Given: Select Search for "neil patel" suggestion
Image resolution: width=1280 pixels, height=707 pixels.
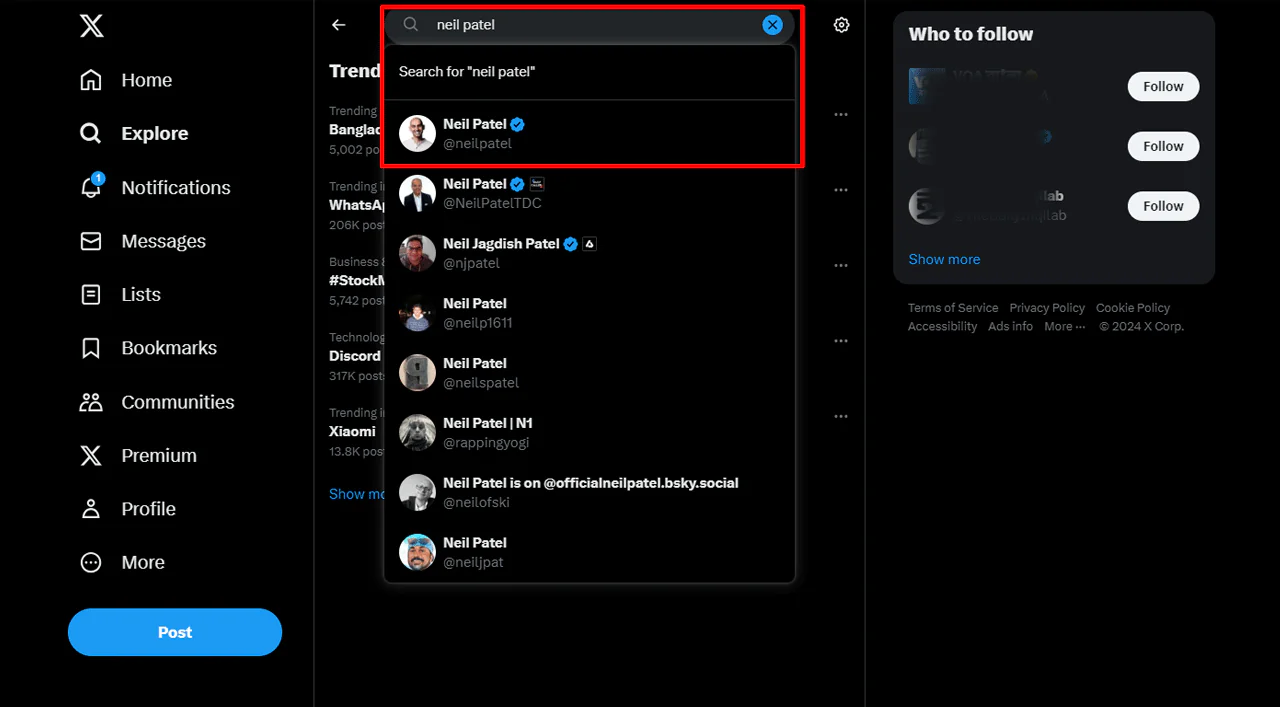Looking at the screenshot, I should click(x=590, y=72).
